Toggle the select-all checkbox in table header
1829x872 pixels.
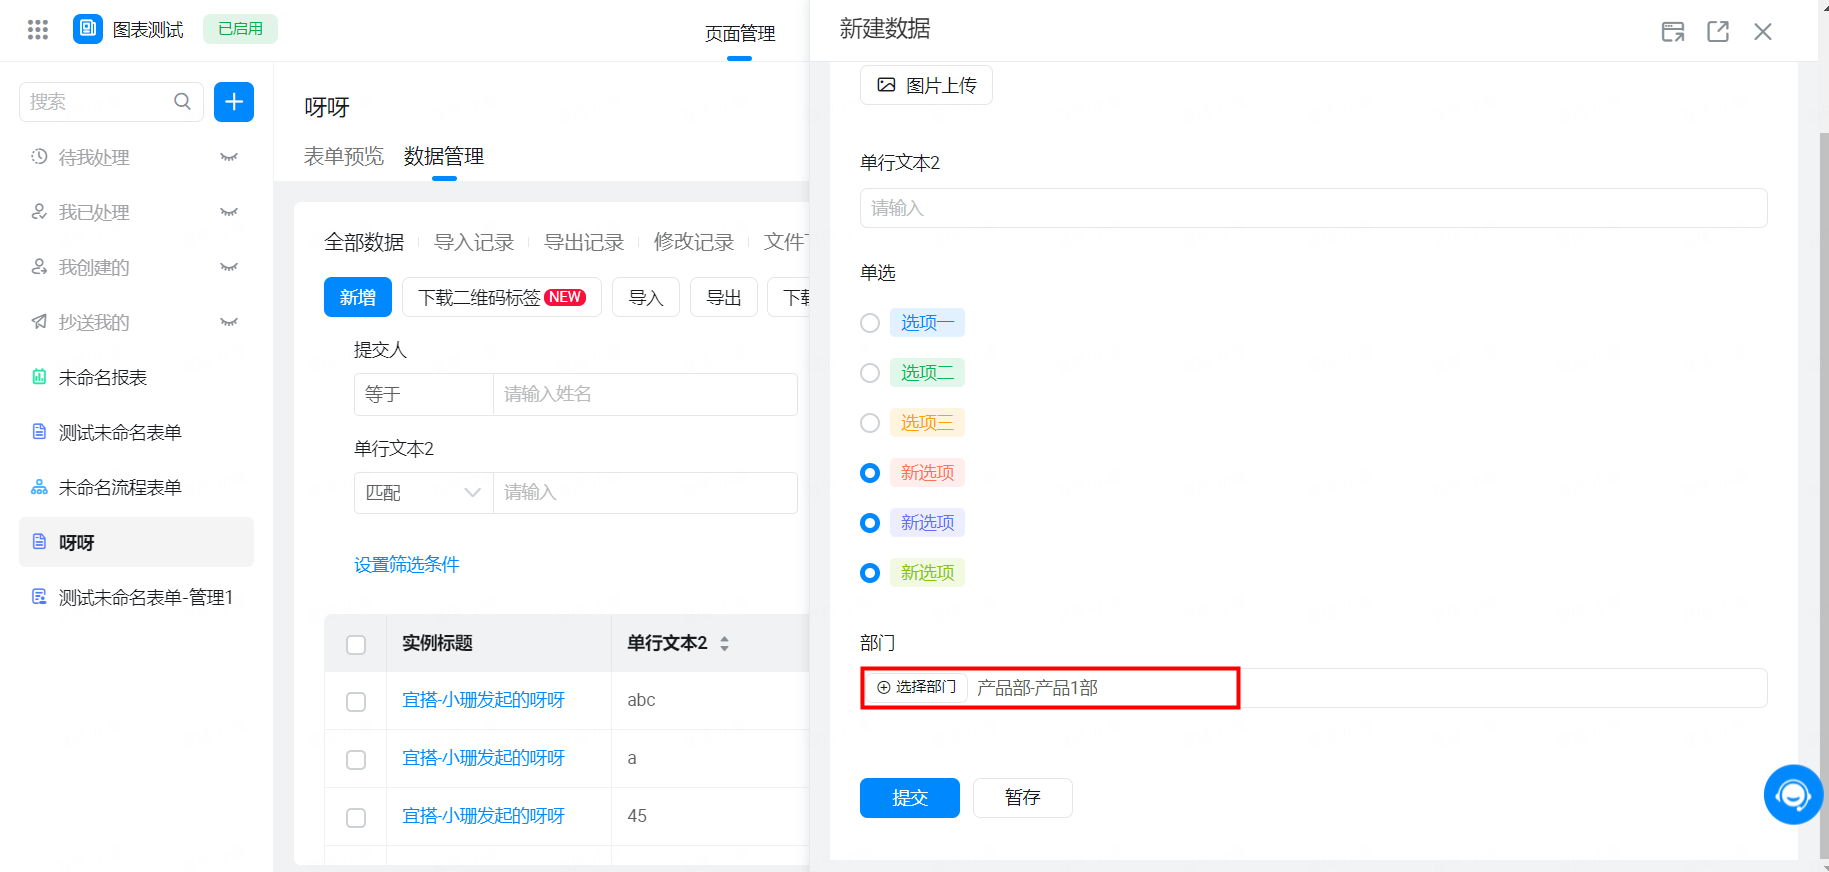coord(356,644)
